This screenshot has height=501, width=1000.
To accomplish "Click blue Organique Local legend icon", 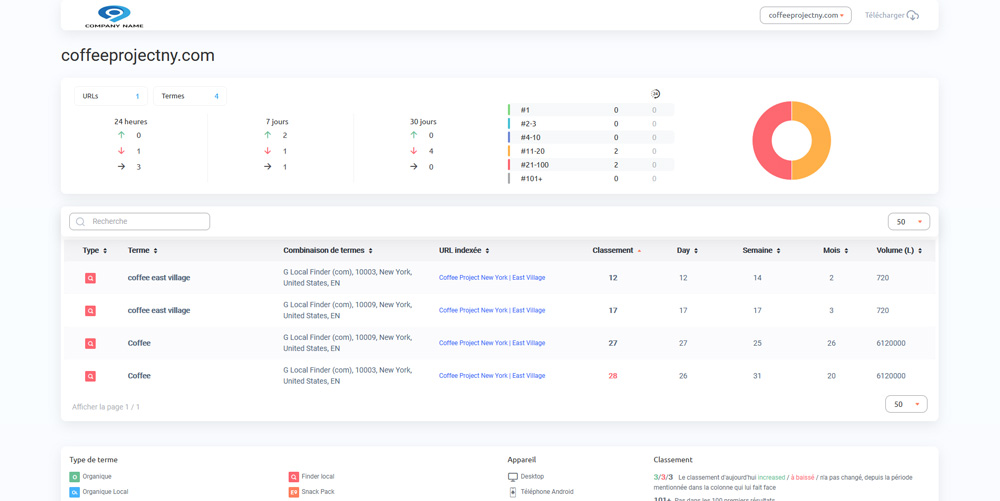I will (75, 492).
